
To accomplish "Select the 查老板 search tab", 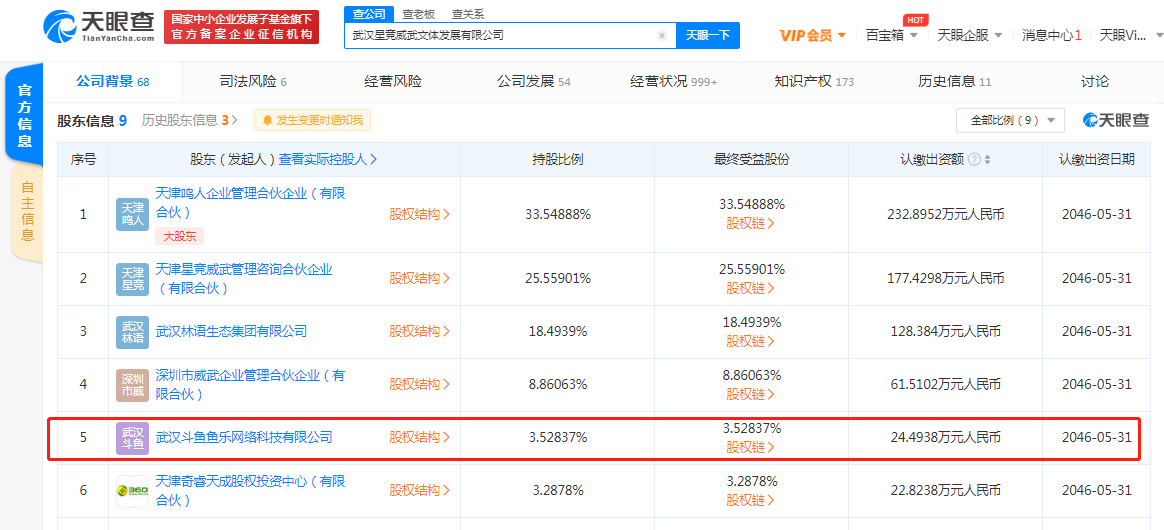I will [418, 14].
